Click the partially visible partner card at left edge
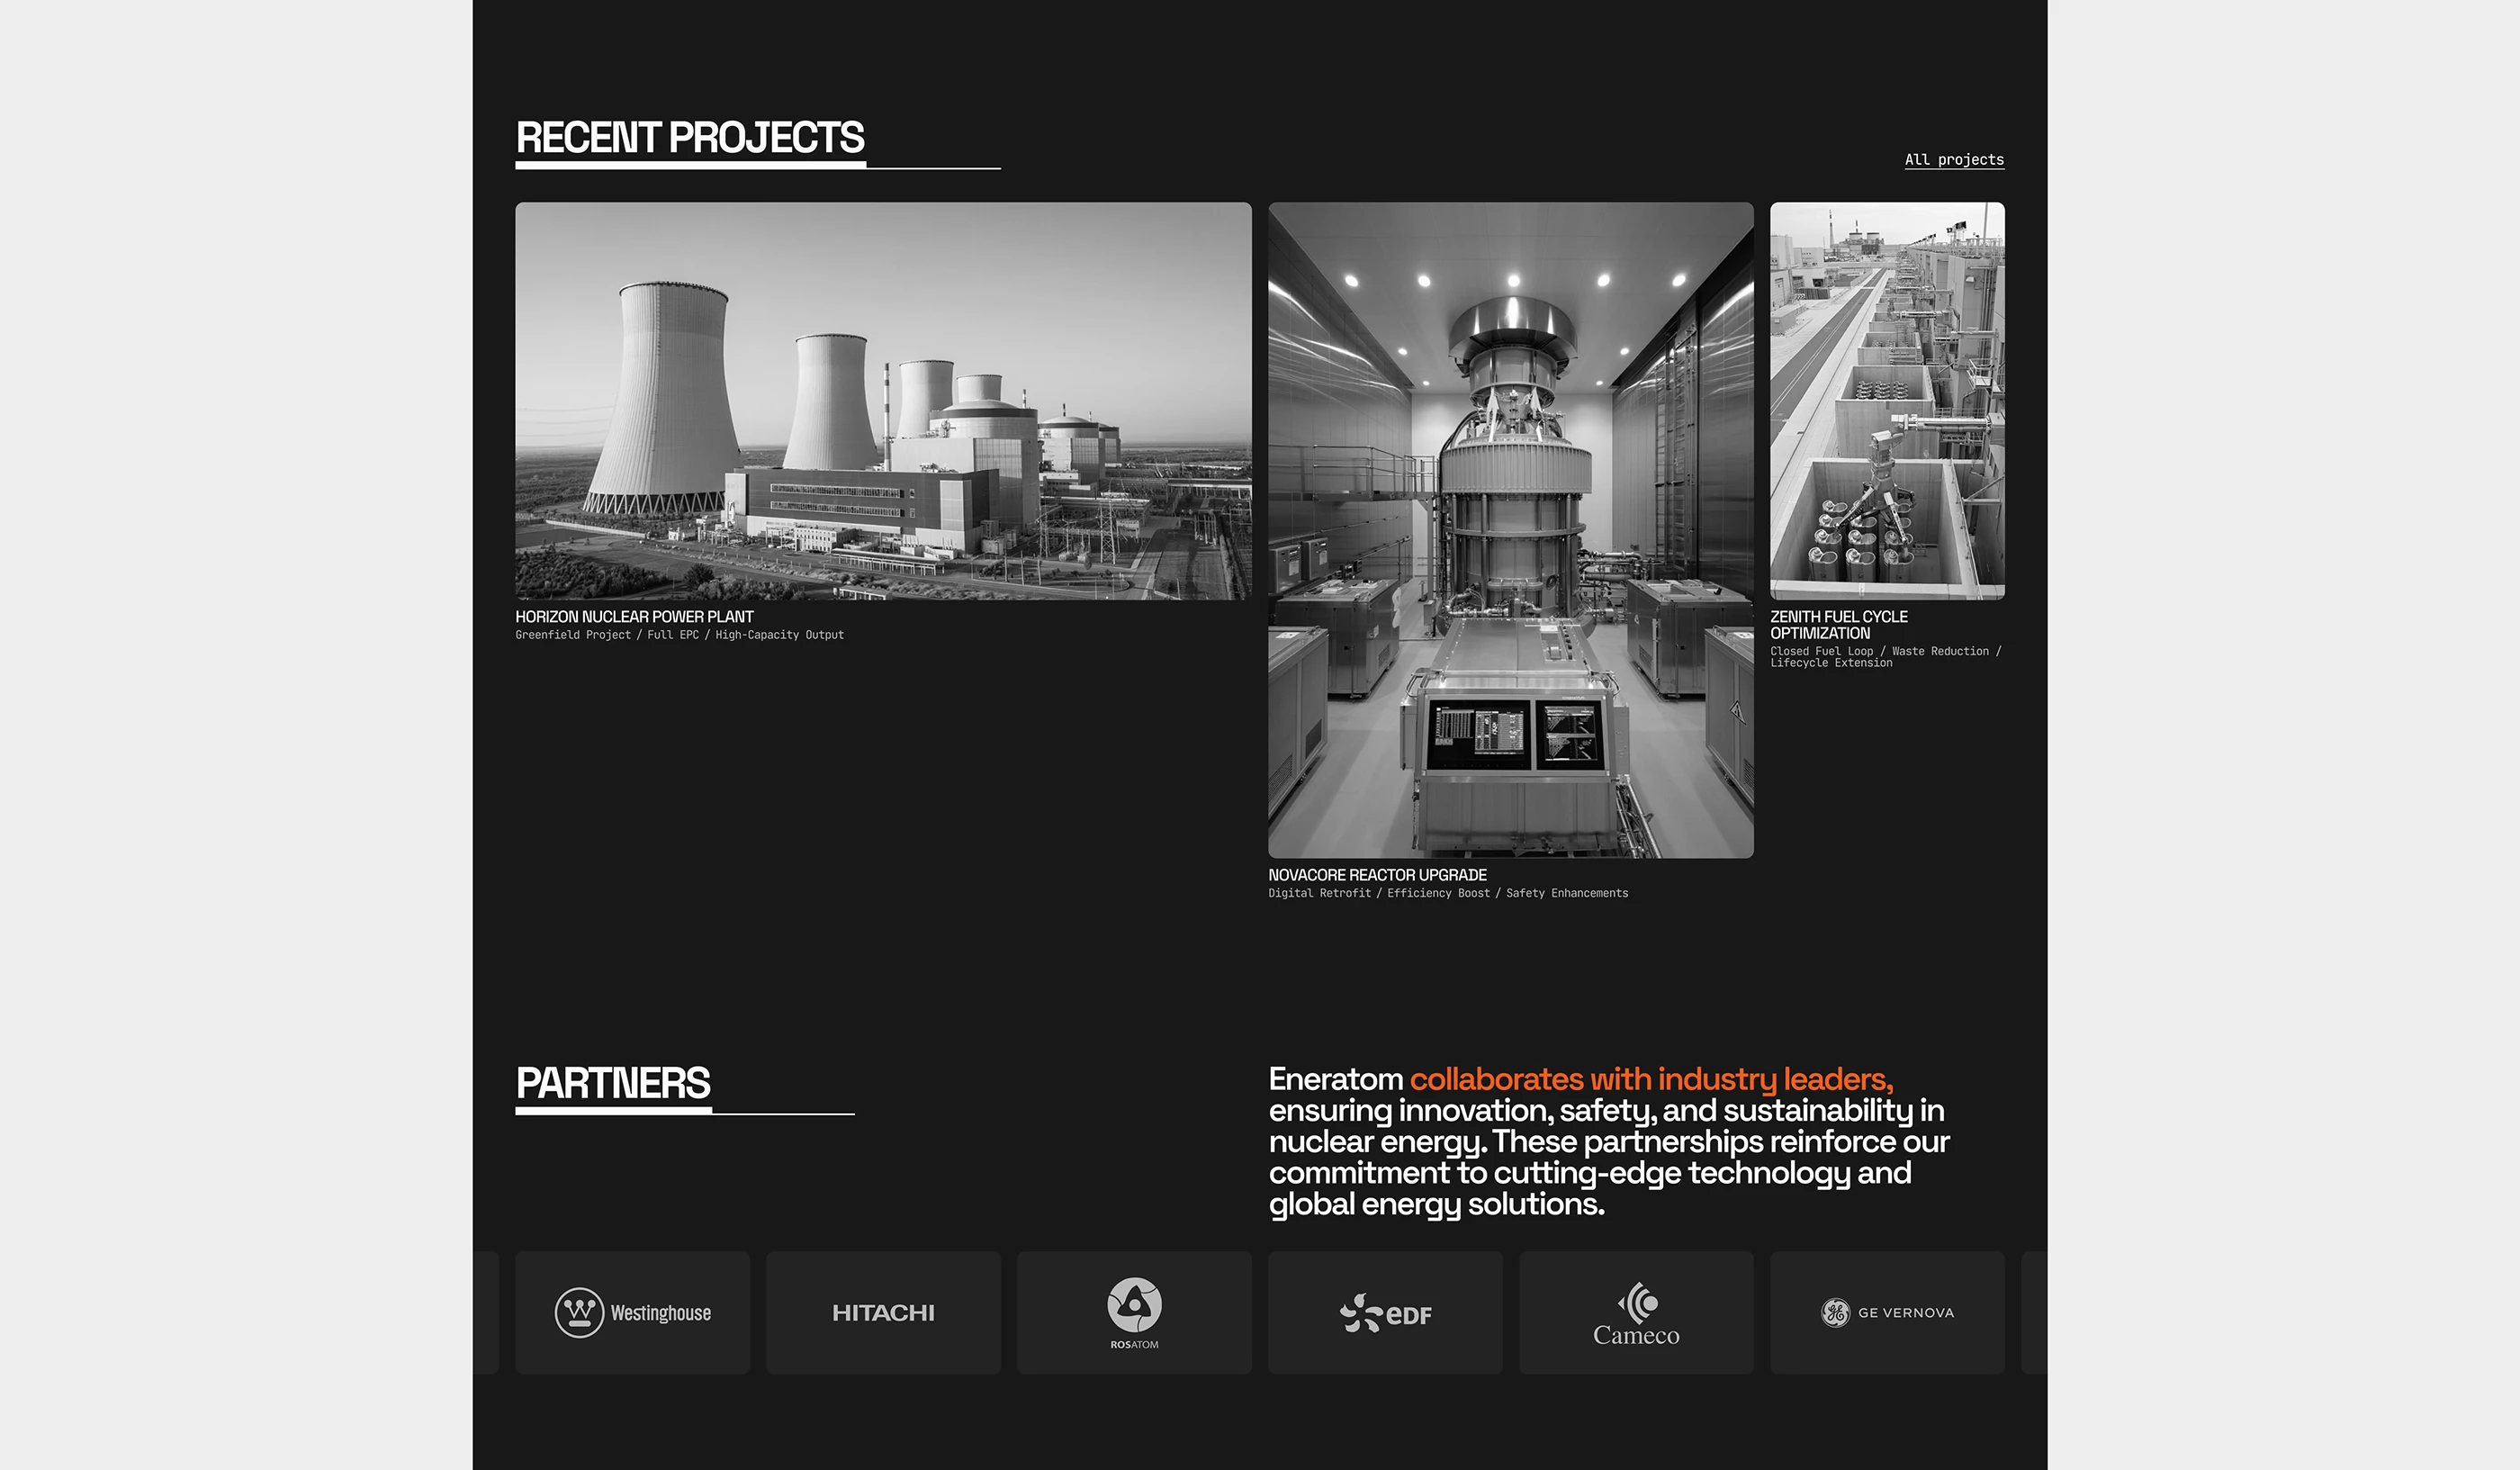The height and width of the screenshot is (1470, 2520). tap(486, 1312)
